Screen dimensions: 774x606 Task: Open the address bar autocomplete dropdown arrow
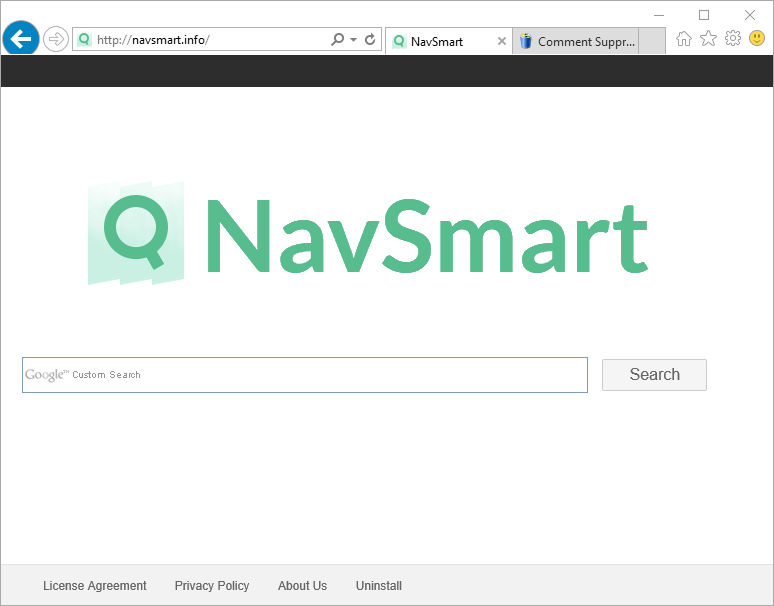pyautogui.click(x=353, y=39)
